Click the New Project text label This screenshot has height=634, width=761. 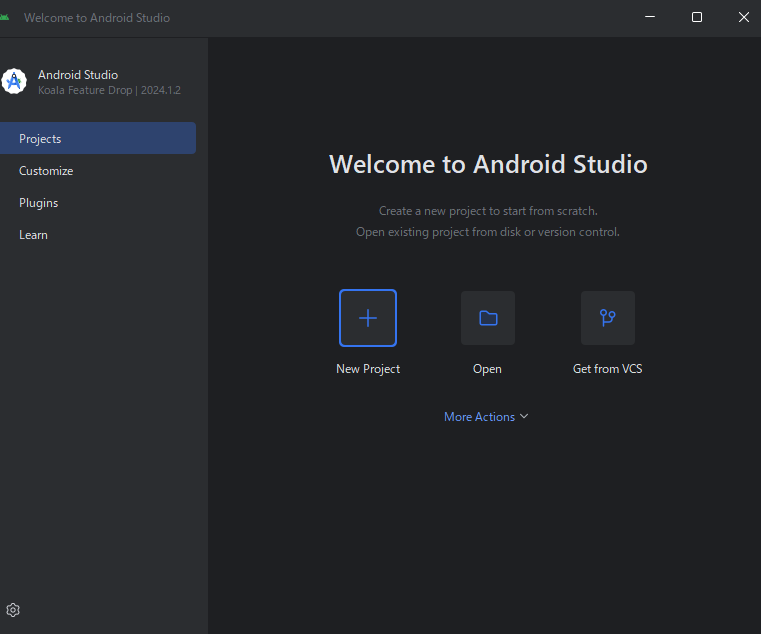coord(368,369)
